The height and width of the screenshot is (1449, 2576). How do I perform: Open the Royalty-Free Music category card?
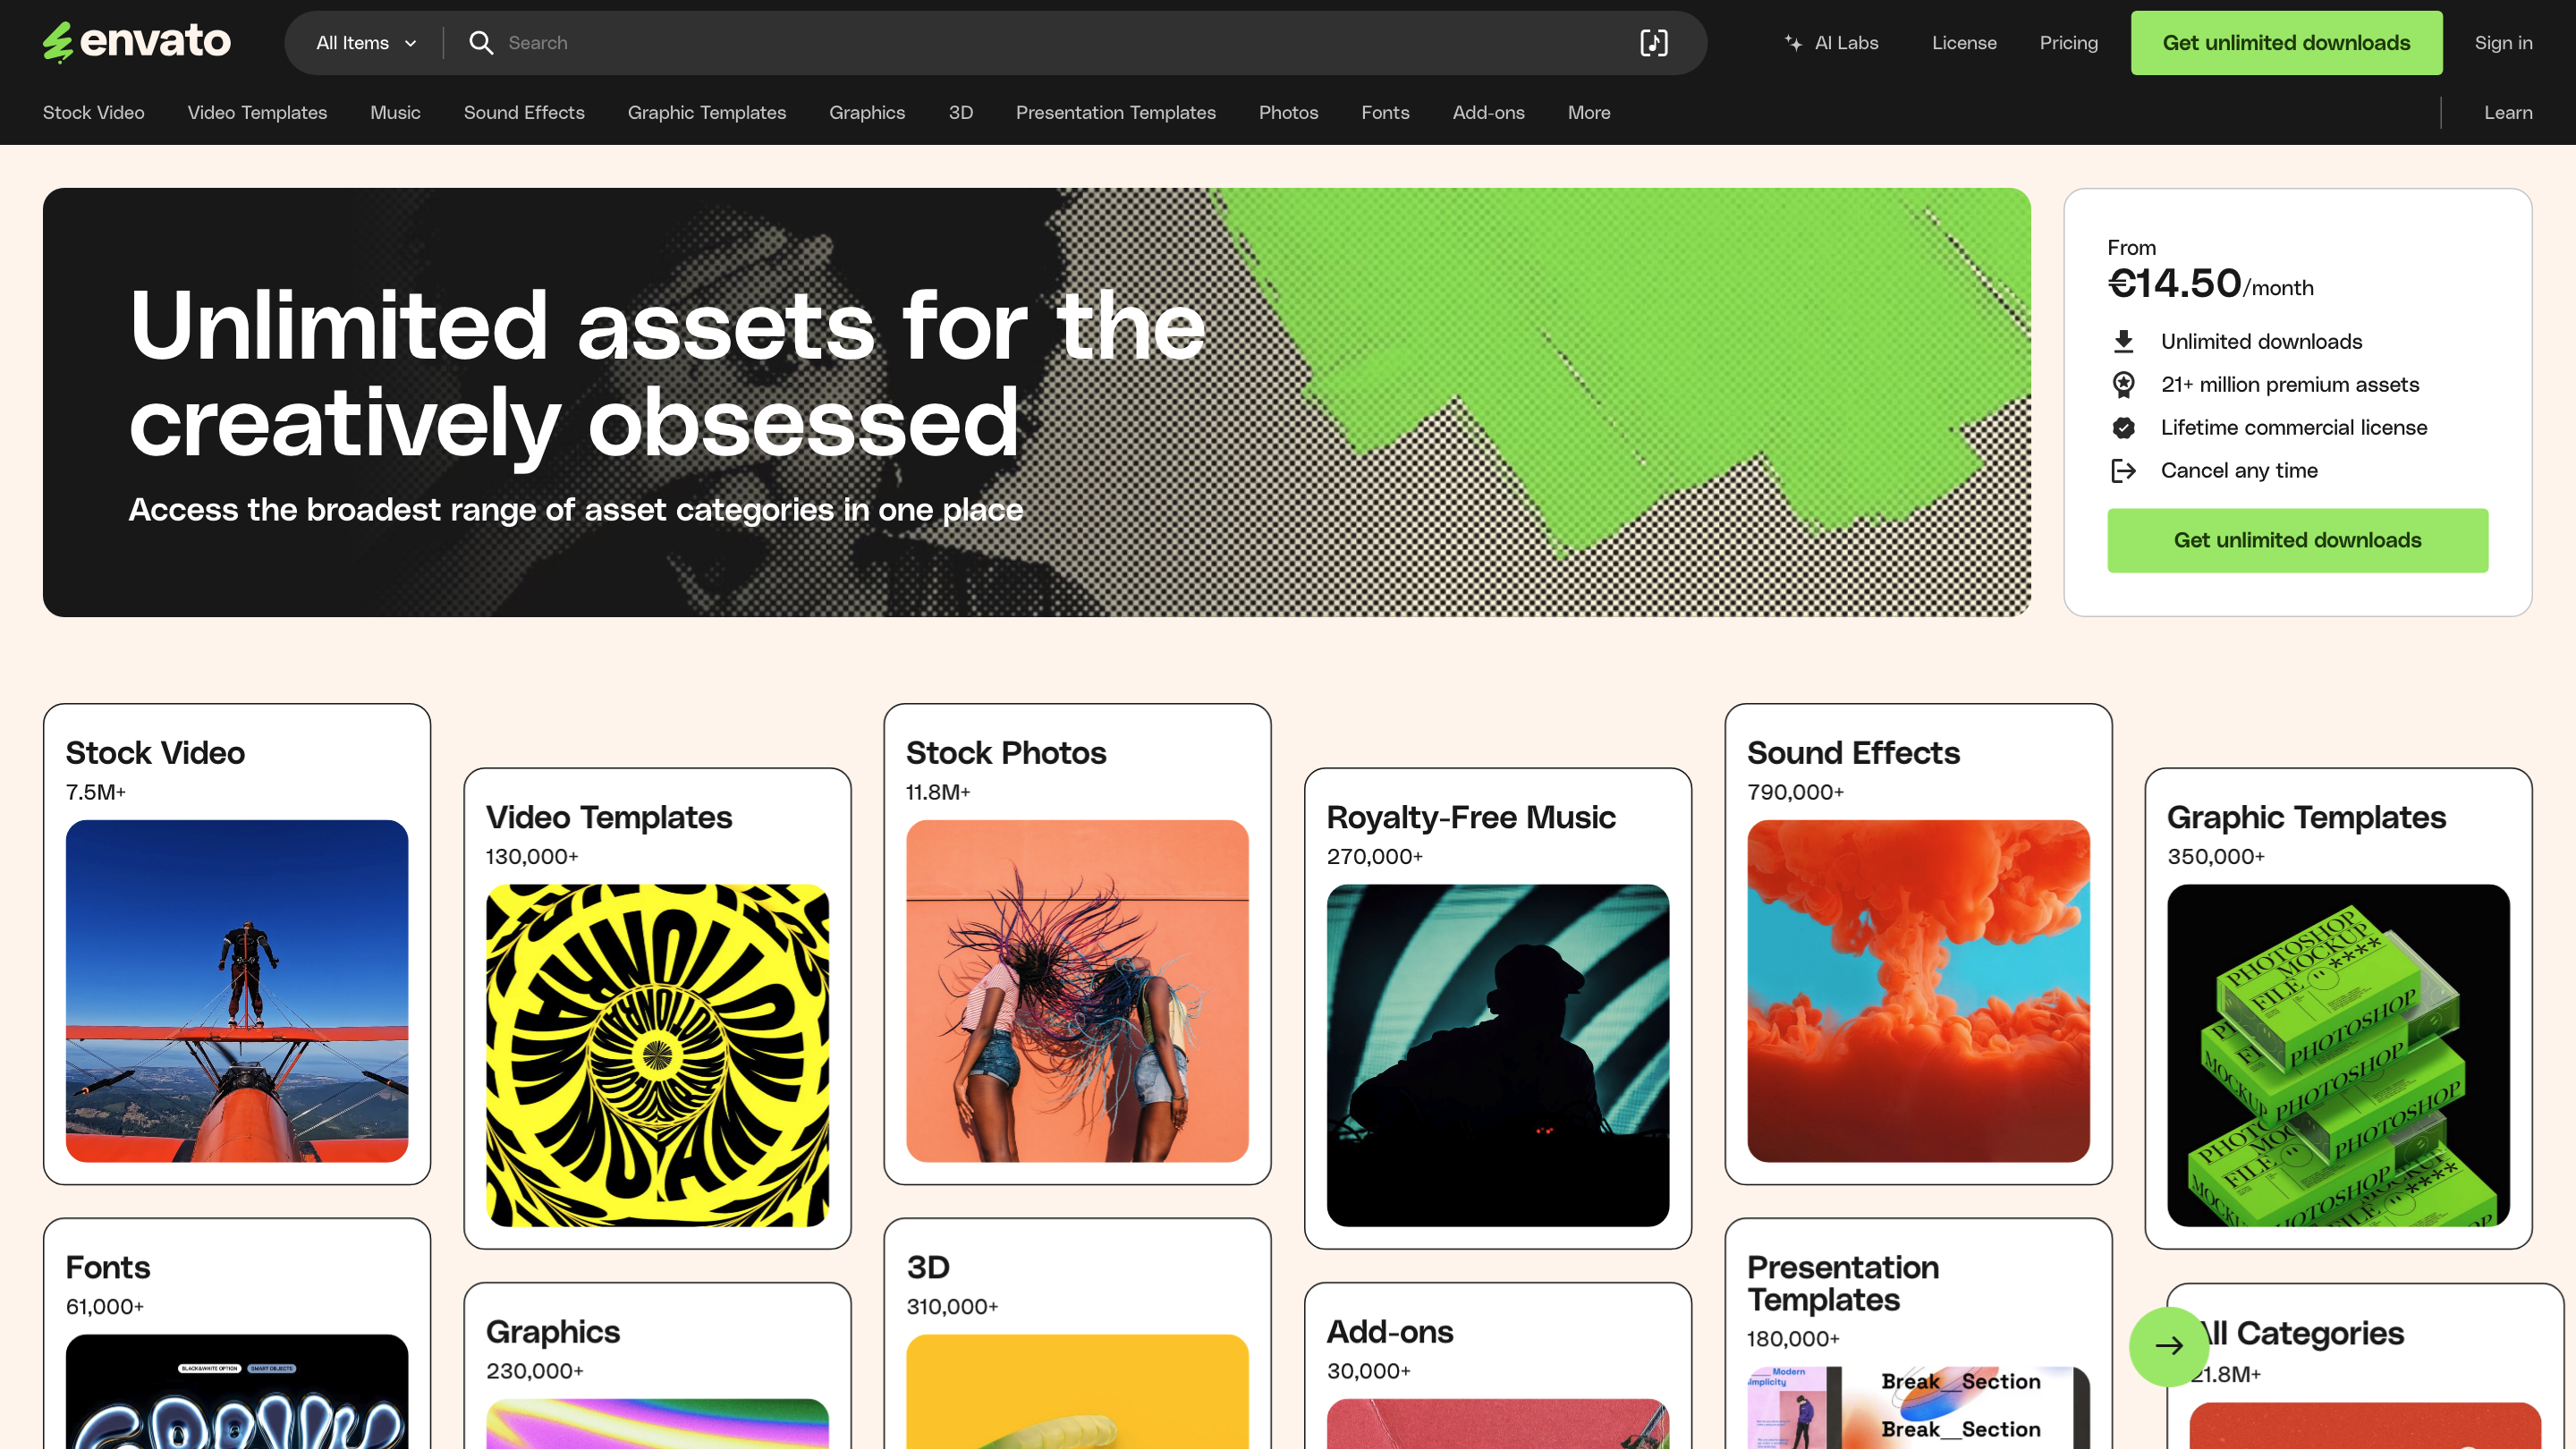pyautogui.click(x=1497, y=1007)
